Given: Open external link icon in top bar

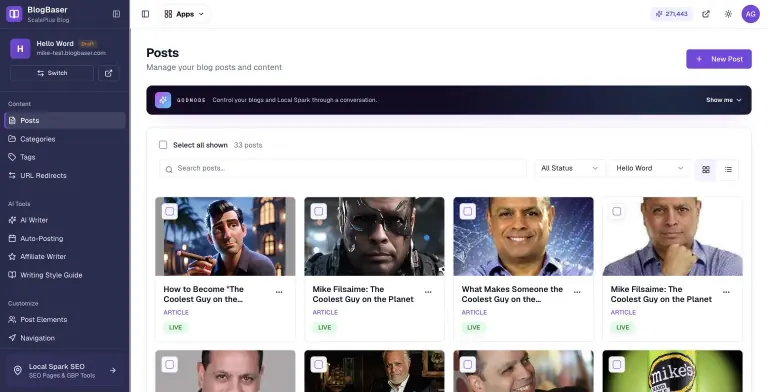Looking at the screenshot, I should [x=706, y=14].
